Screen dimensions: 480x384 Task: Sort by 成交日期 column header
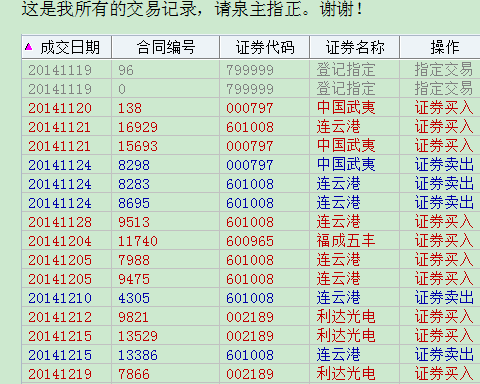[67, 47]
